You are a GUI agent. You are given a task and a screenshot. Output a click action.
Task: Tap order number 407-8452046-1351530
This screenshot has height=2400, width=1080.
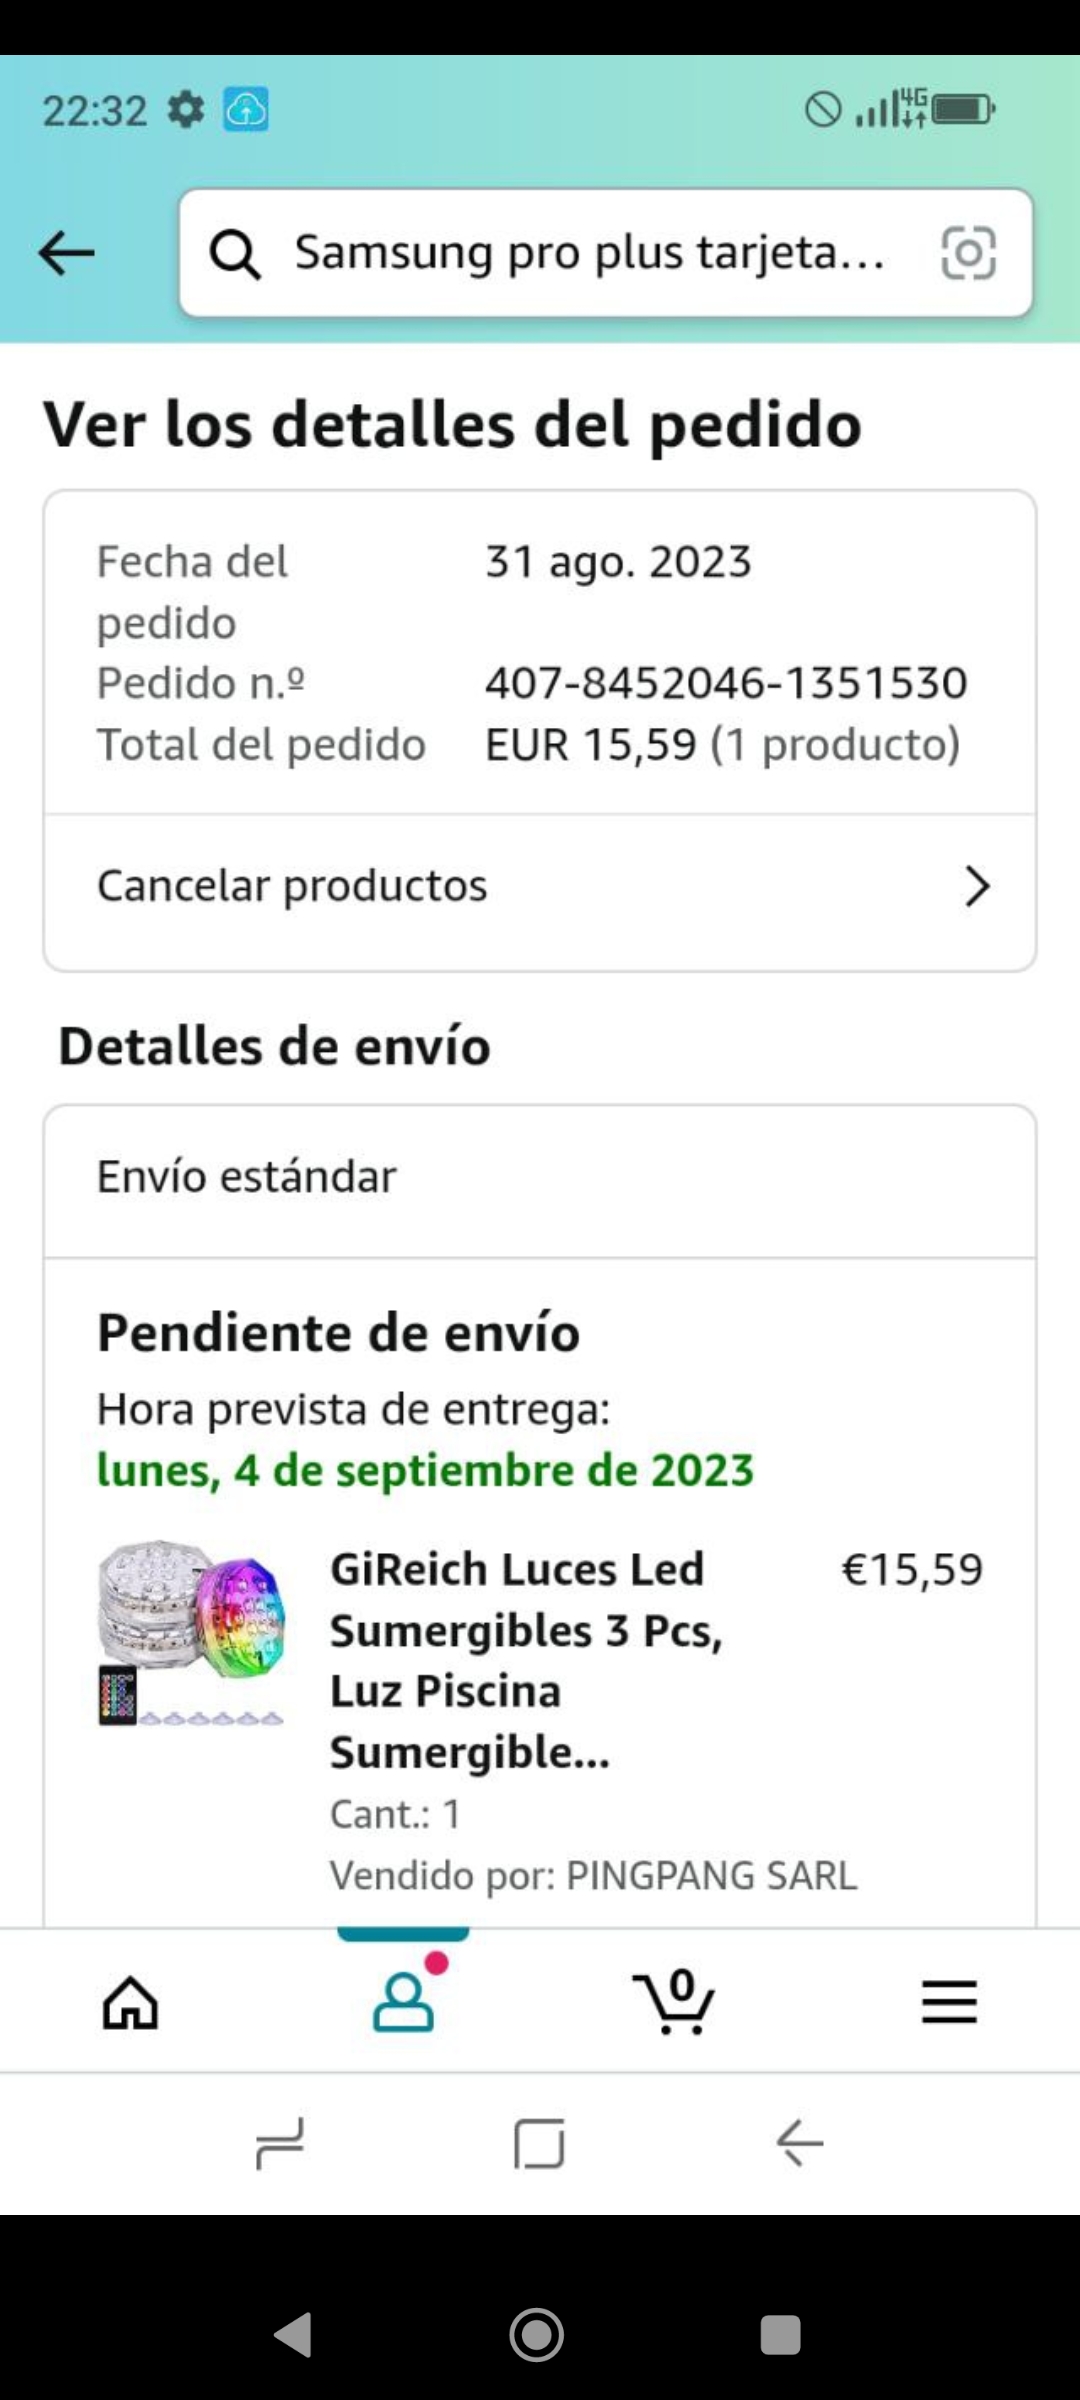(x=726, y=684)
